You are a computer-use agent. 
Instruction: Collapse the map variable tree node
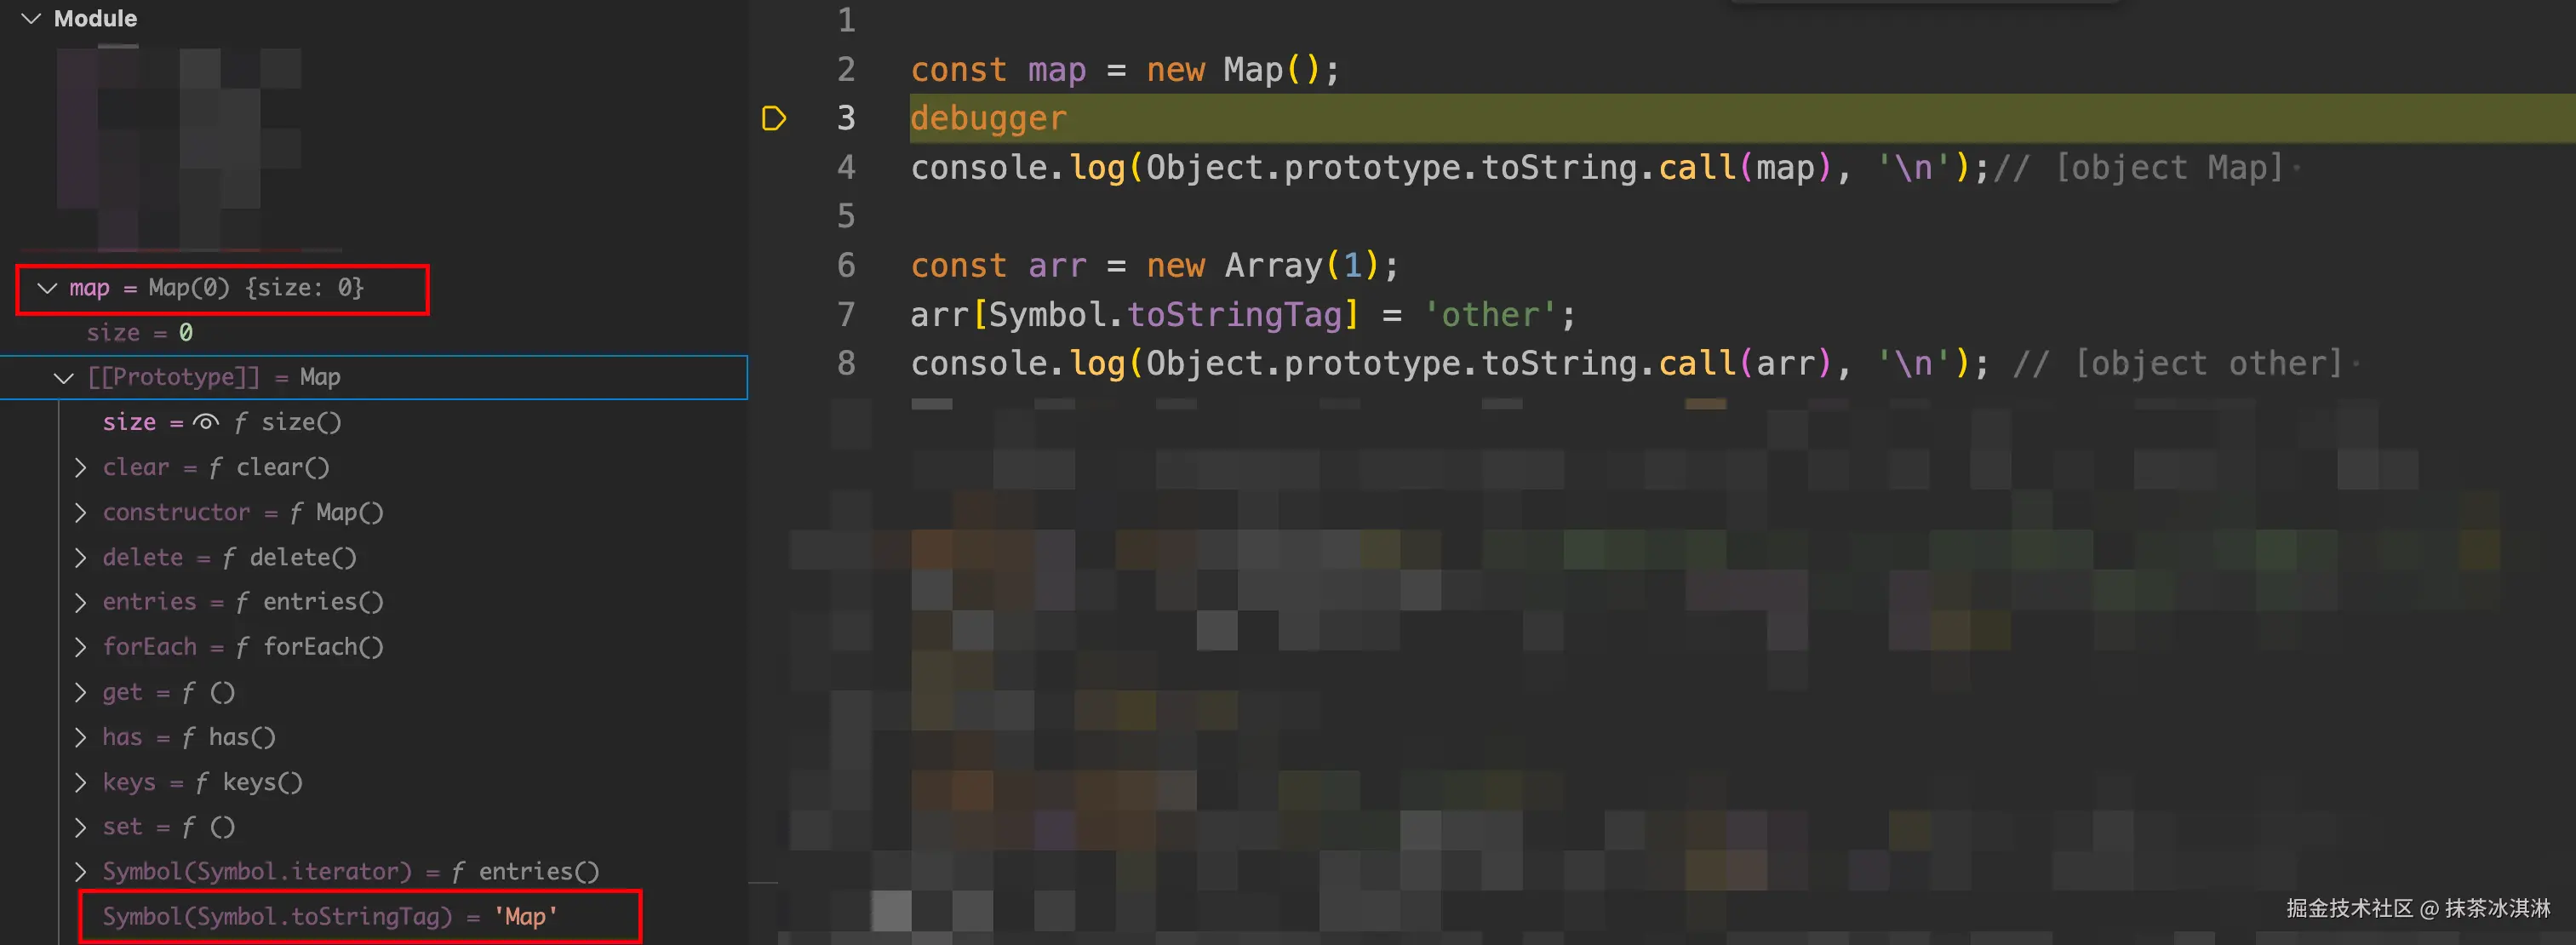click(x=47, y=288)
